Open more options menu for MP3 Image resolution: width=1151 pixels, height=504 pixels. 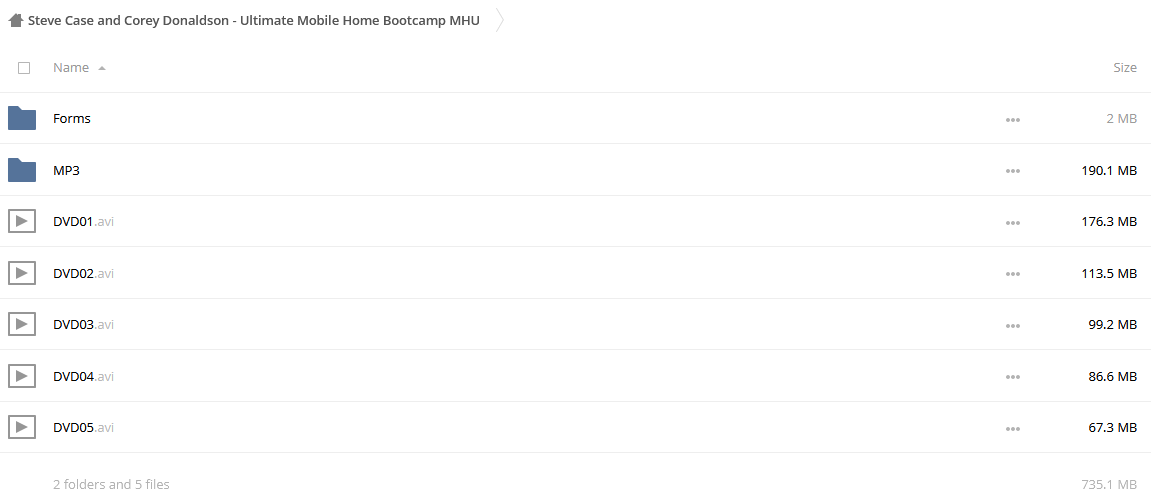coord(1013,171)
